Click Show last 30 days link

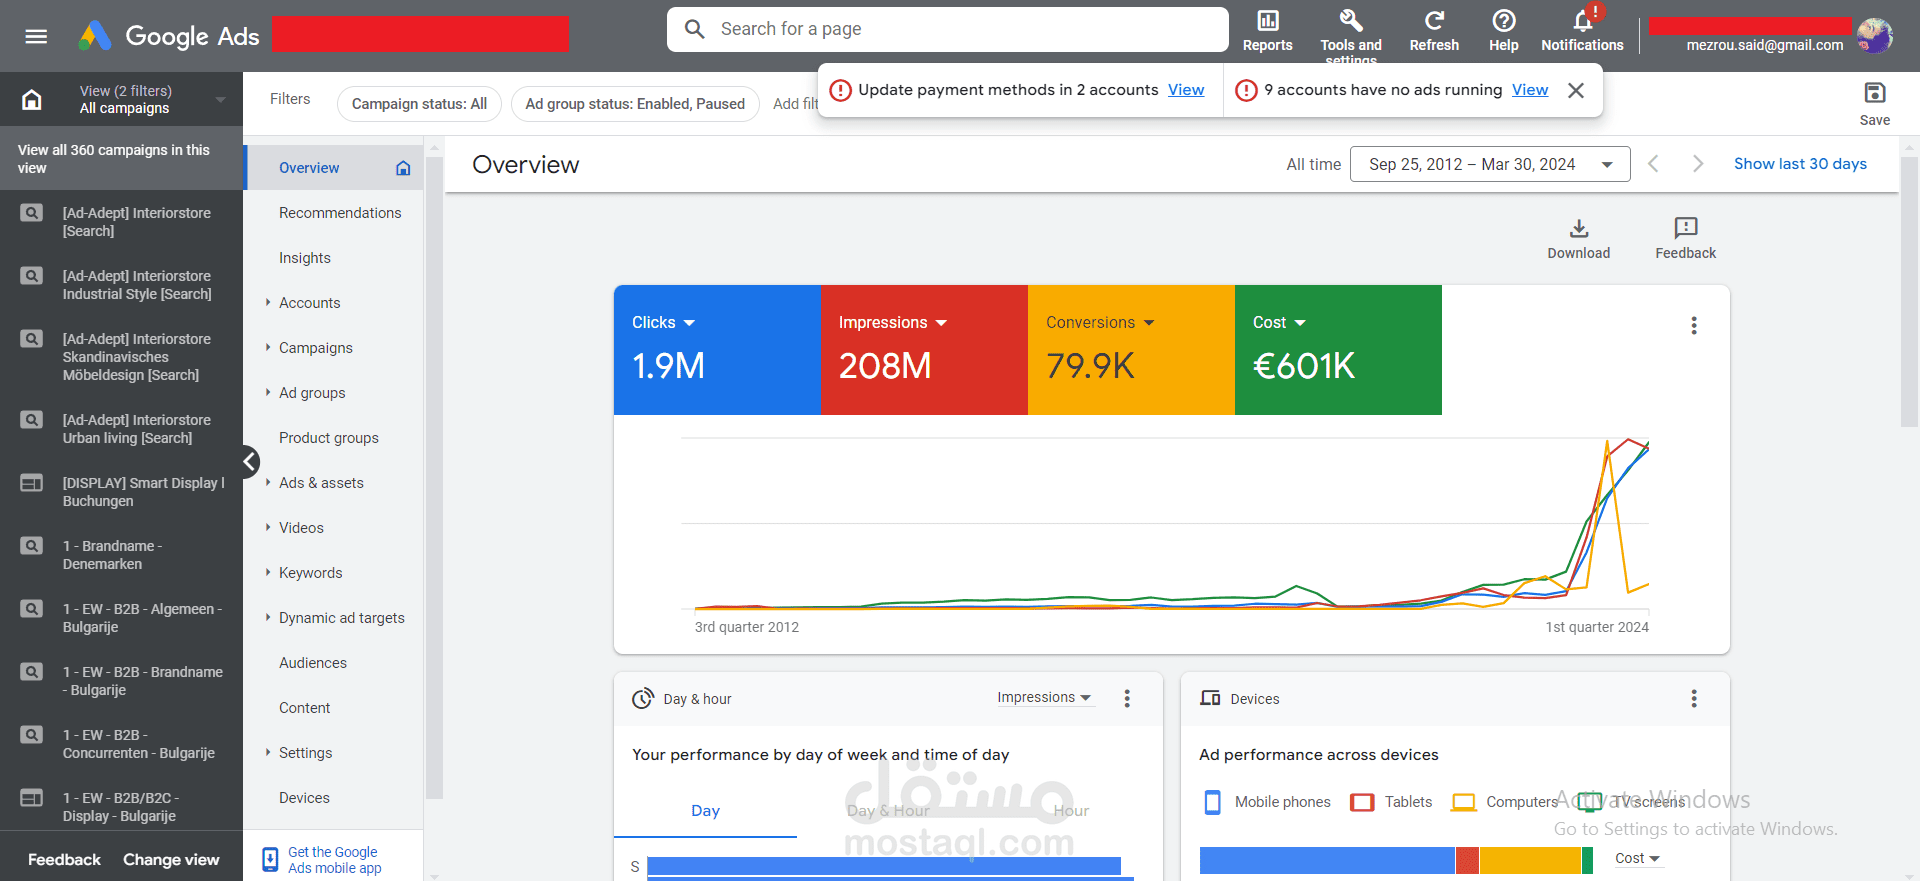[x=1800, y=164]
